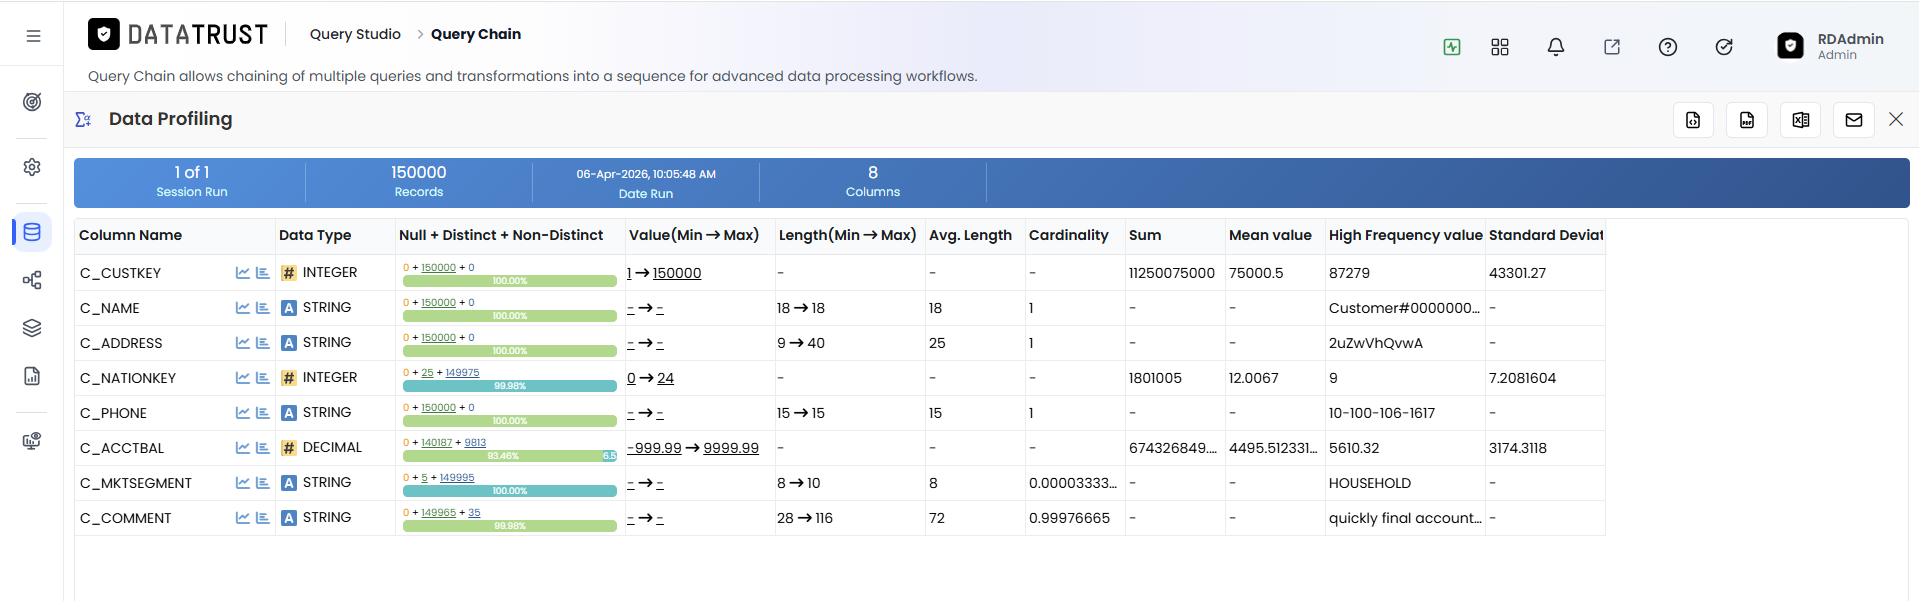Screen dimensions: 1919x601
Task: Open the bar chart for C_PHONE
Action: [263, 413]
